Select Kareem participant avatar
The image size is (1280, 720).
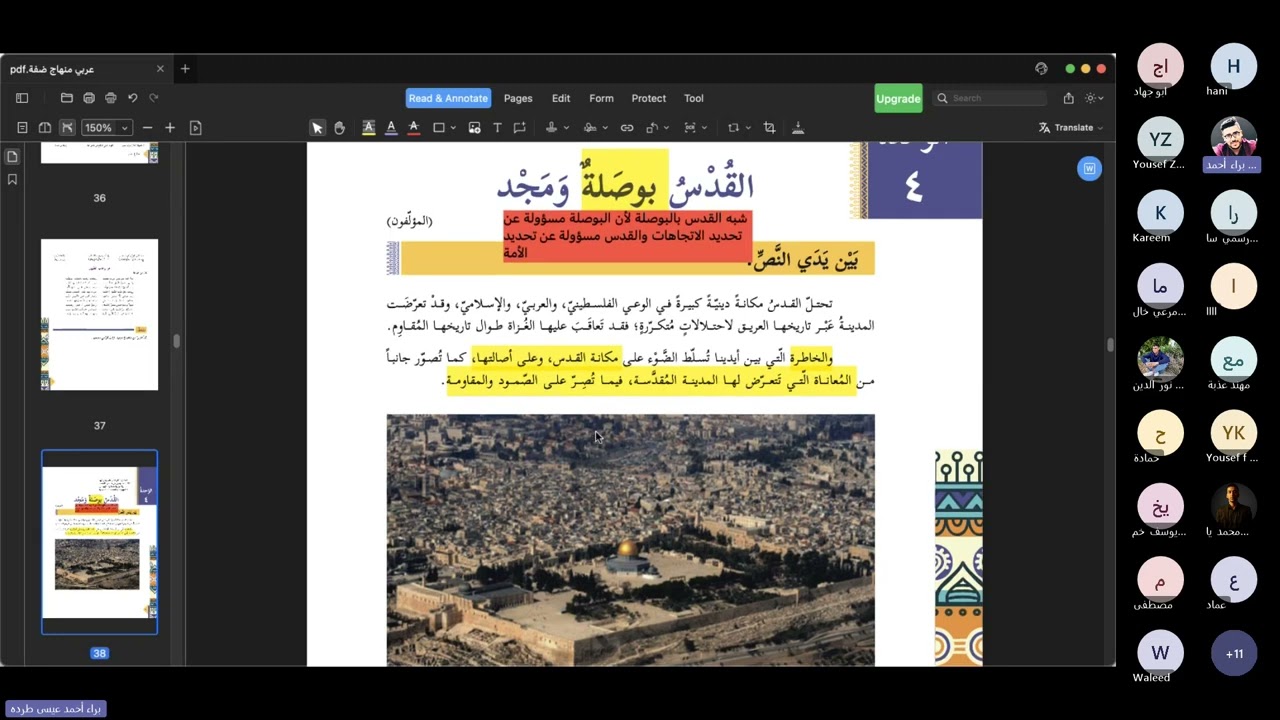[x=1160, y=213]
